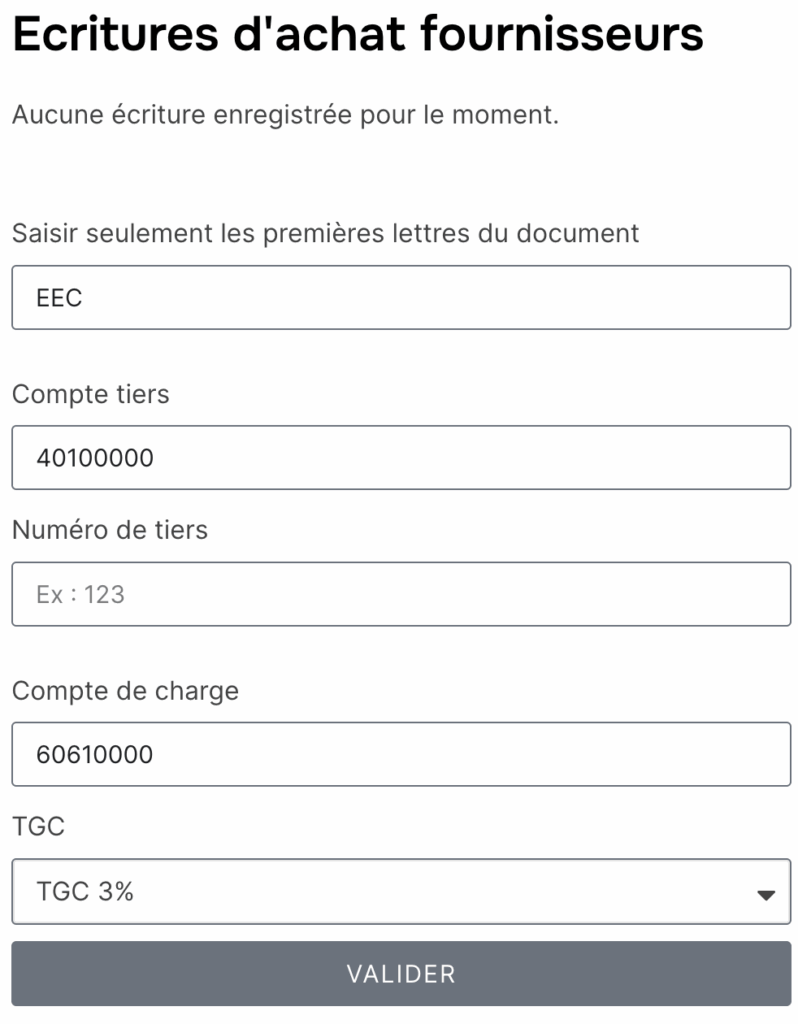Click the "Numéro de tiers" label

(x=109, y=529)
